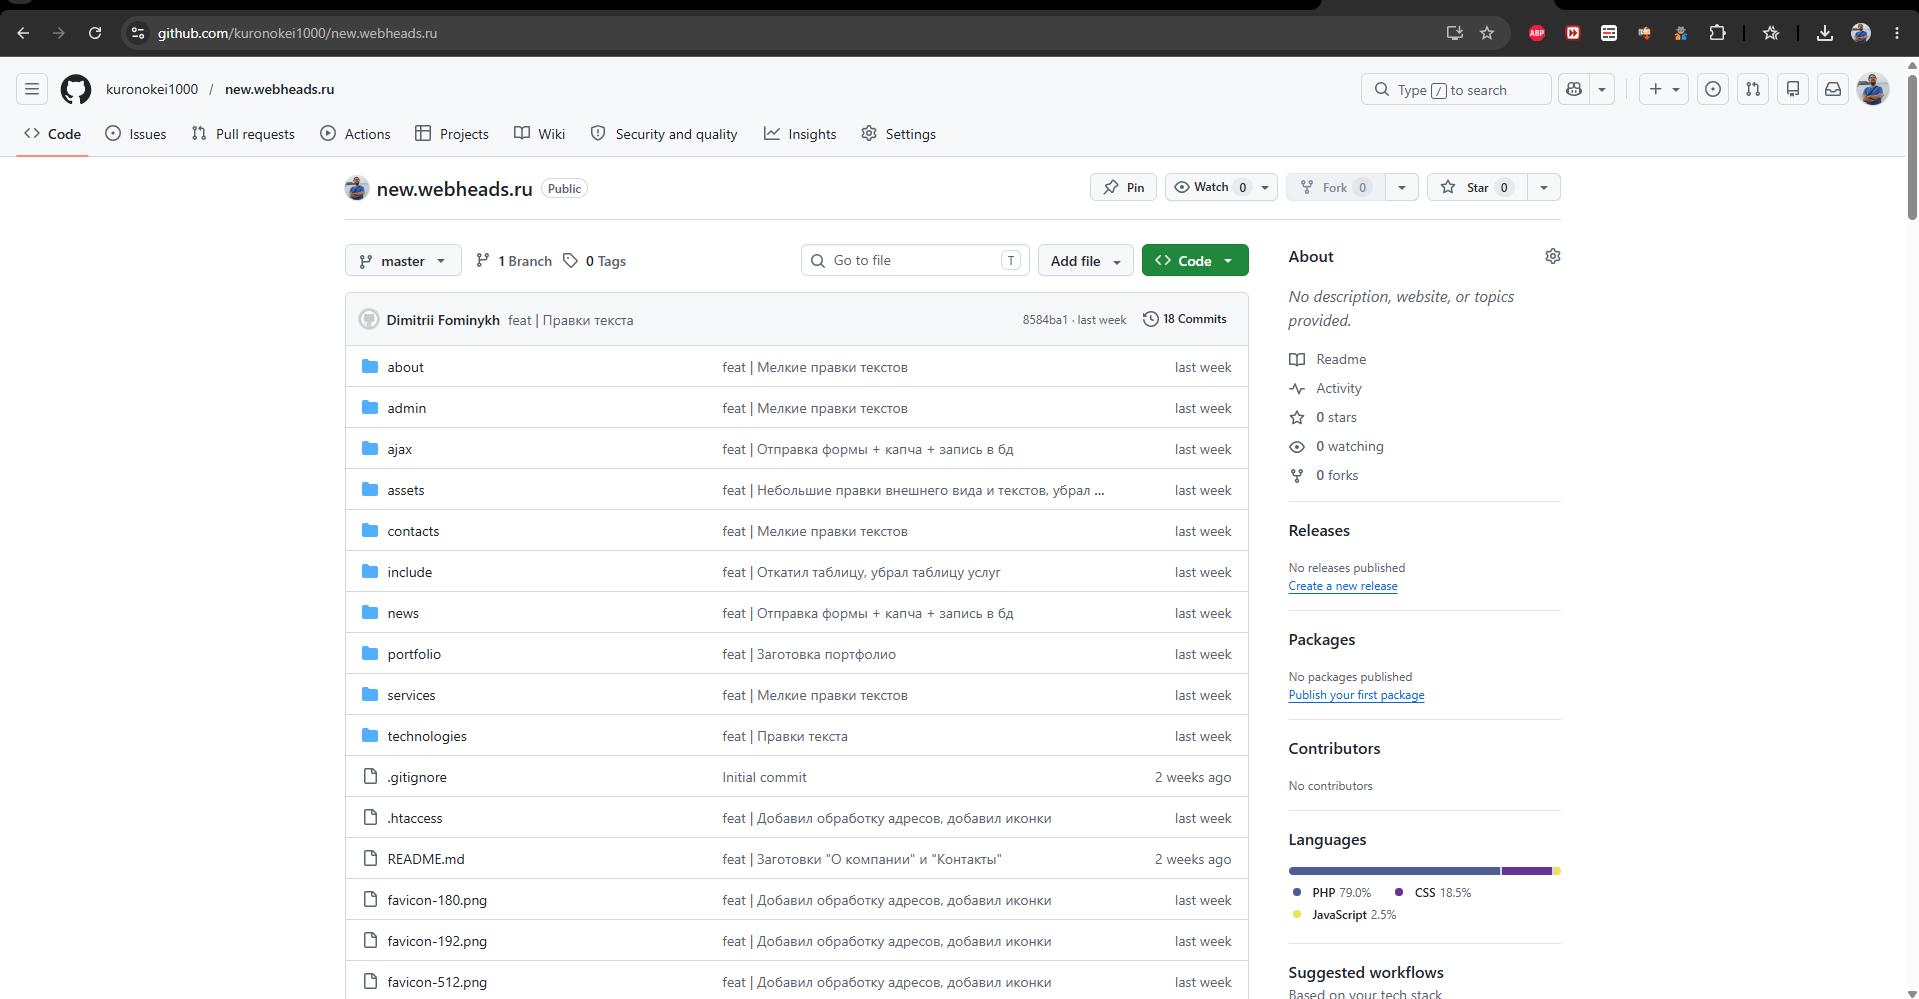View site information icon in address bar
Viewport: 1919px width, 999px height.
tap(138, 33)
